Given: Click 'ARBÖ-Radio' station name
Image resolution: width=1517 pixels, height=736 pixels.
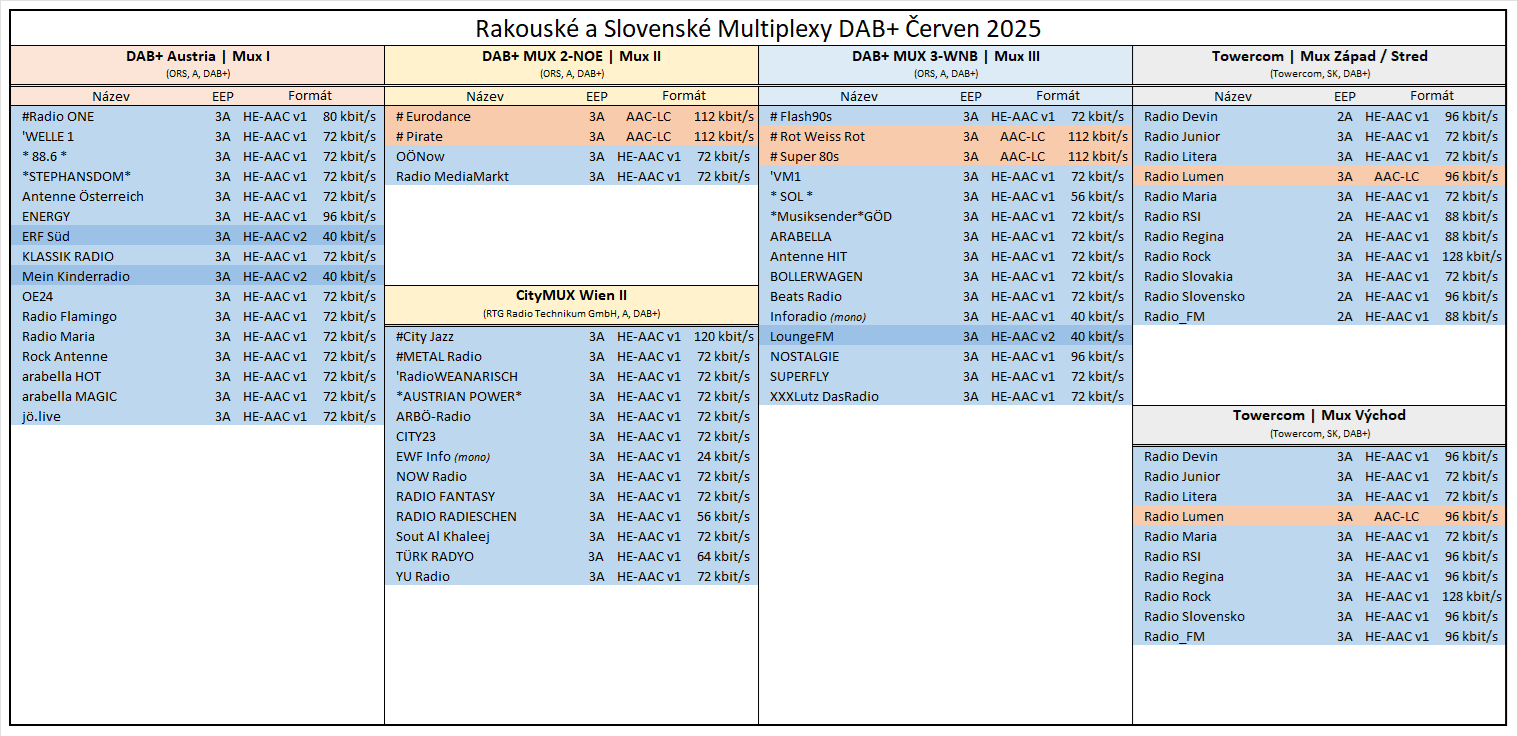Looking at the screenshot, I should tap(433, 416).
